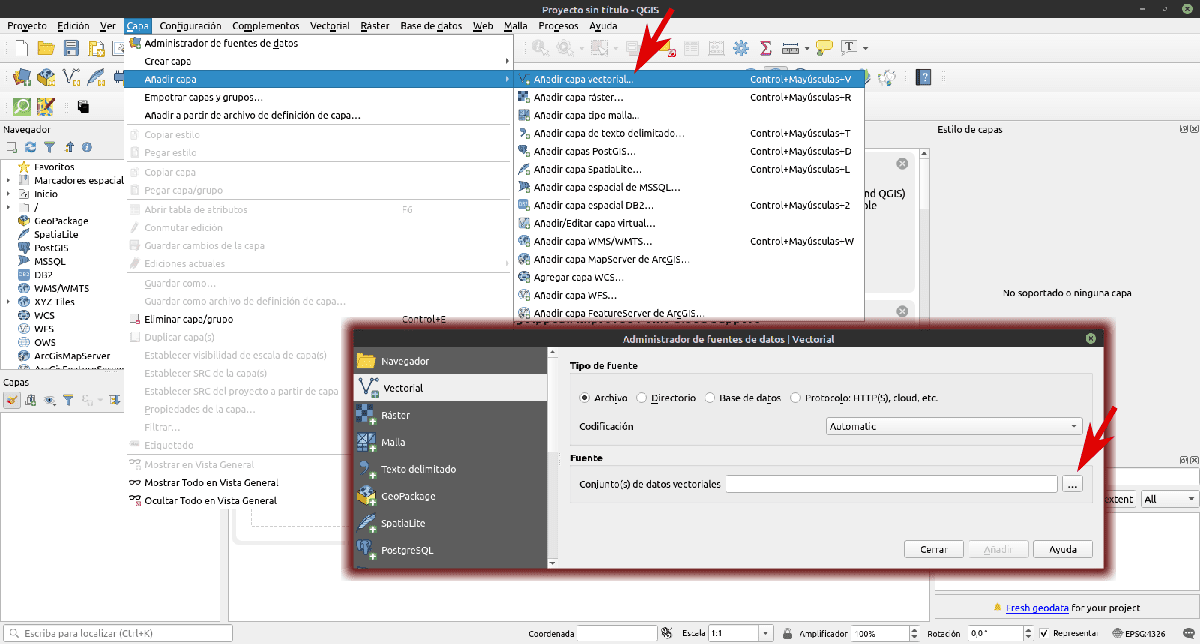
Task: Select GeoPackage in data source manager sidebar
Action: [450, 496]
